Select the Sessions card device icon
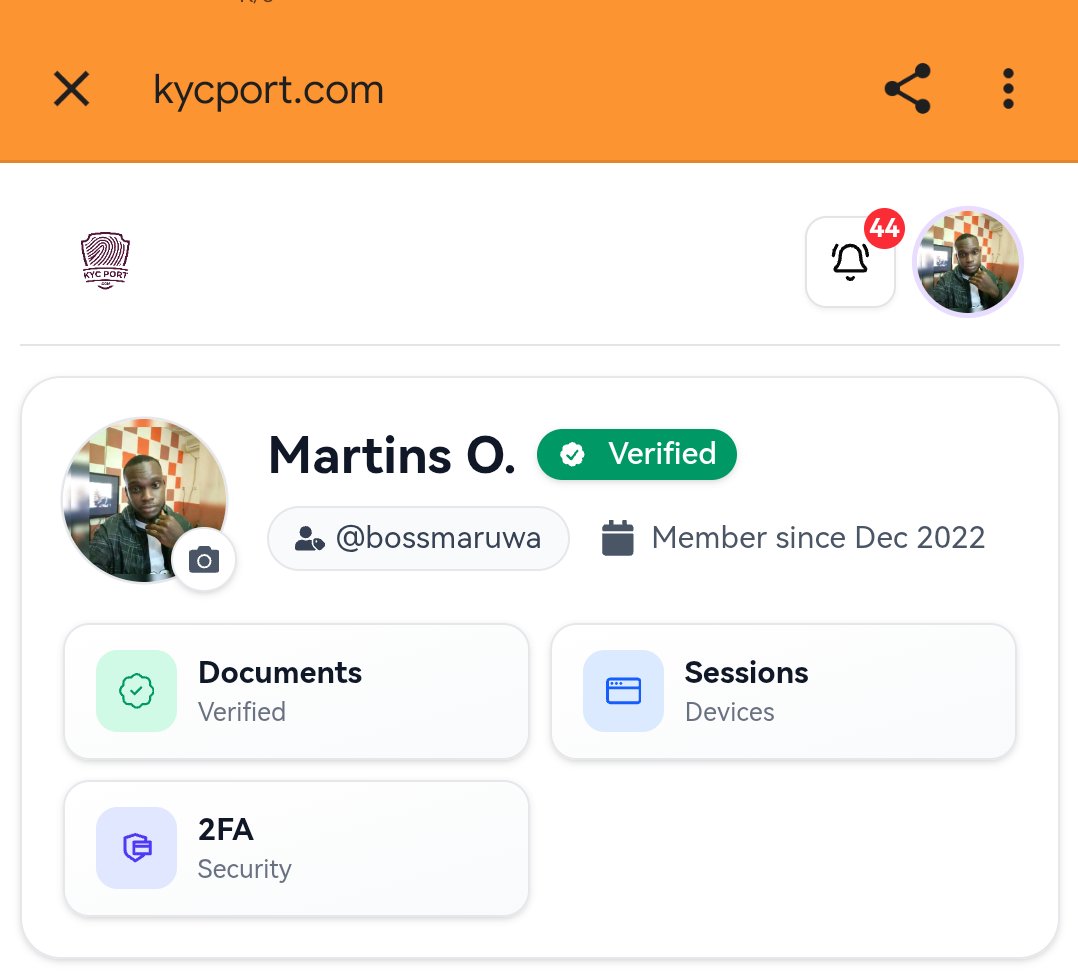1078x973 pixels. pyautogui.click(x=623, y=690)
